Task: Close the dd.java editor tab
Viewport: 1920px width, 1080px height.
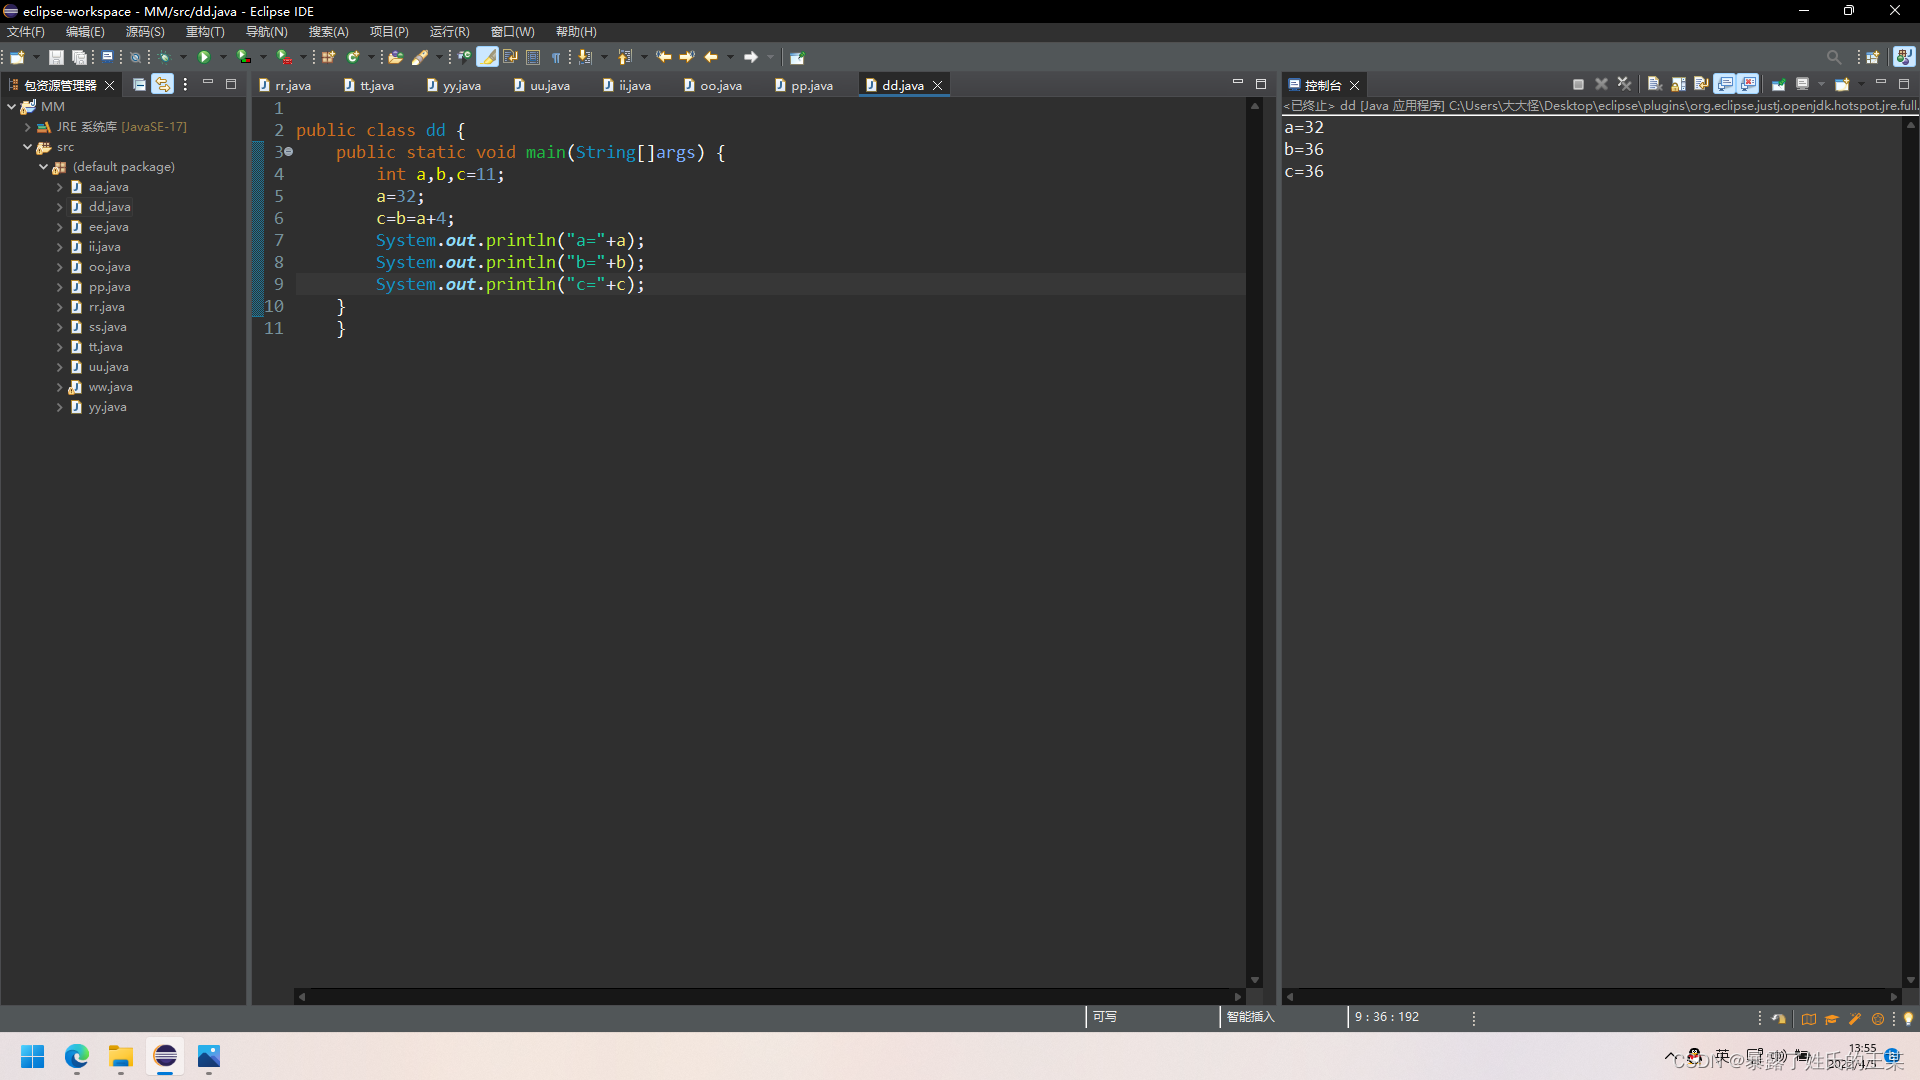Action: 938,86
